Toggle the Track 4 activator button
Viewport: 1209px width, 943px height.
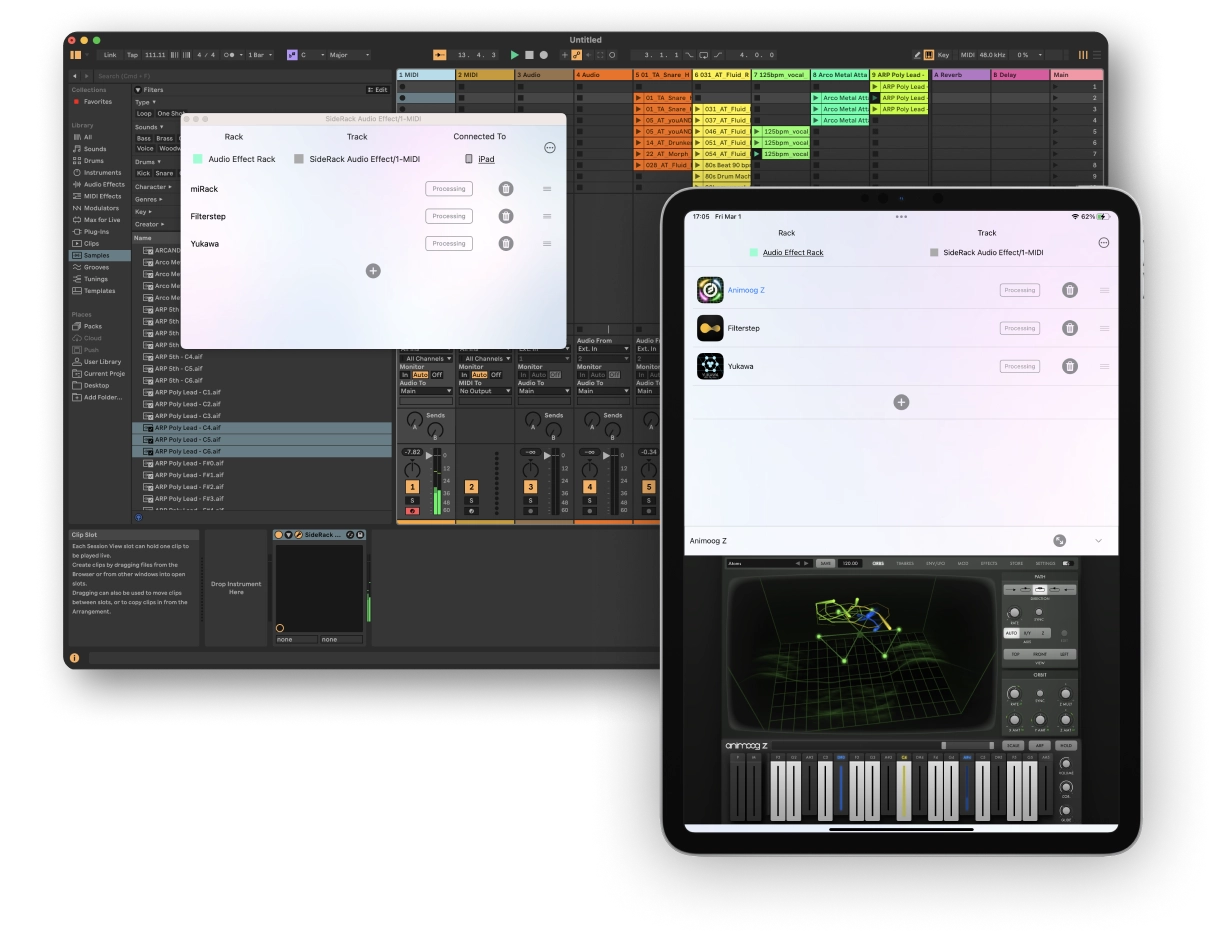(x=589, y=487)
